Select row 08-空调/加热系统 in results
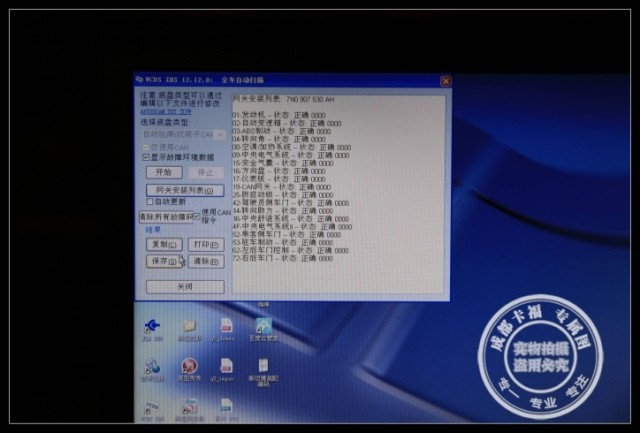Image resolution: width=640 pixels, height=433 pixels. (291, 147)
